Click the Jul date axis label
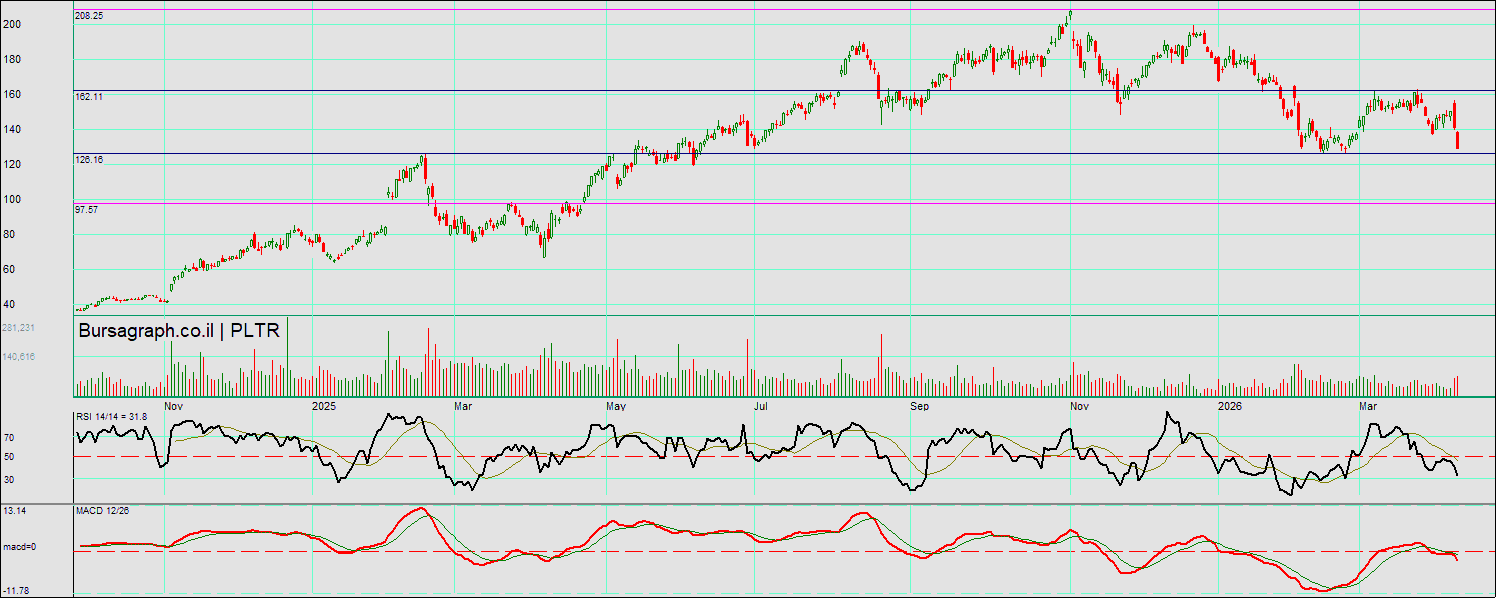 (760, 406)
